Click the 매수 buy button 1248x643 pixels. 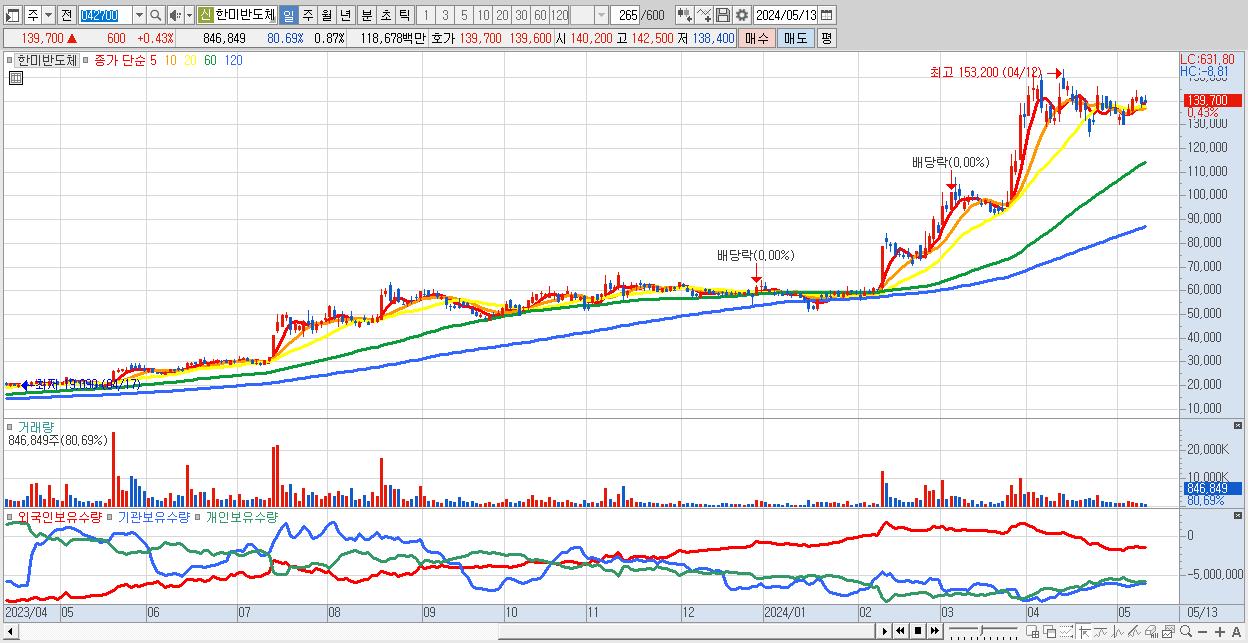[x=757, y=38]
